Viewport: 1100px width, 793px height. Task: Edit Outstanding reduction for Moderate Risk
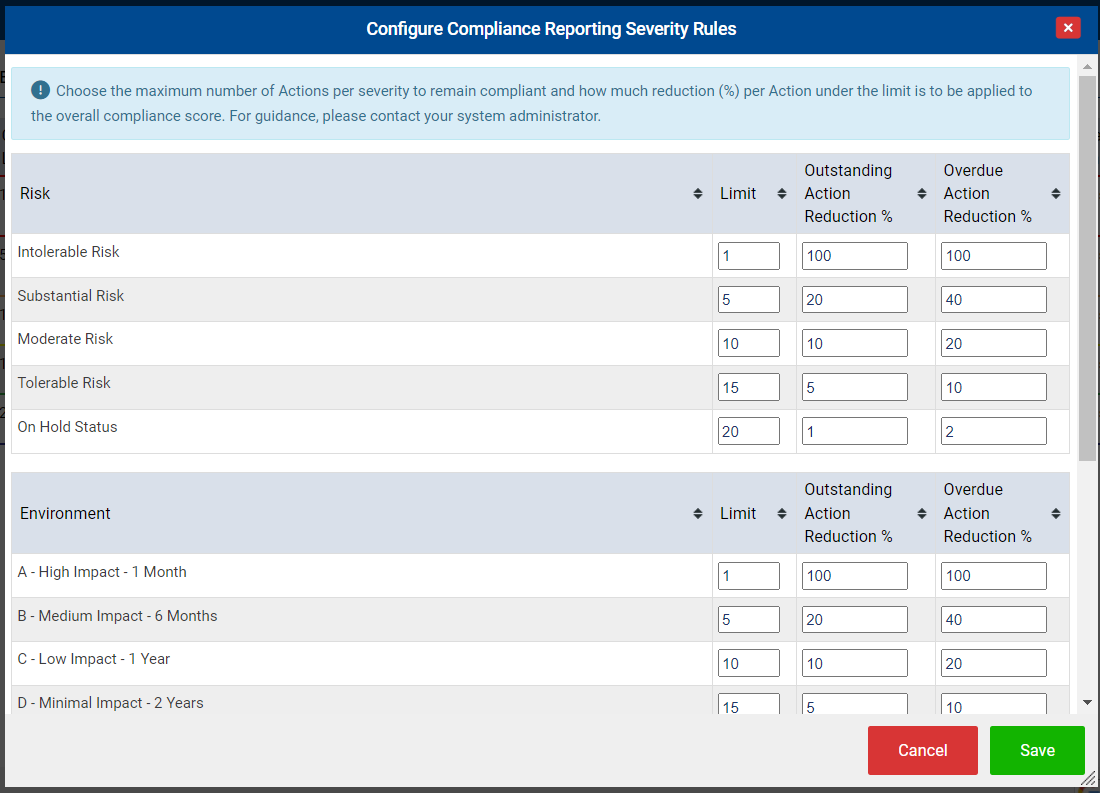pos(854,344)
